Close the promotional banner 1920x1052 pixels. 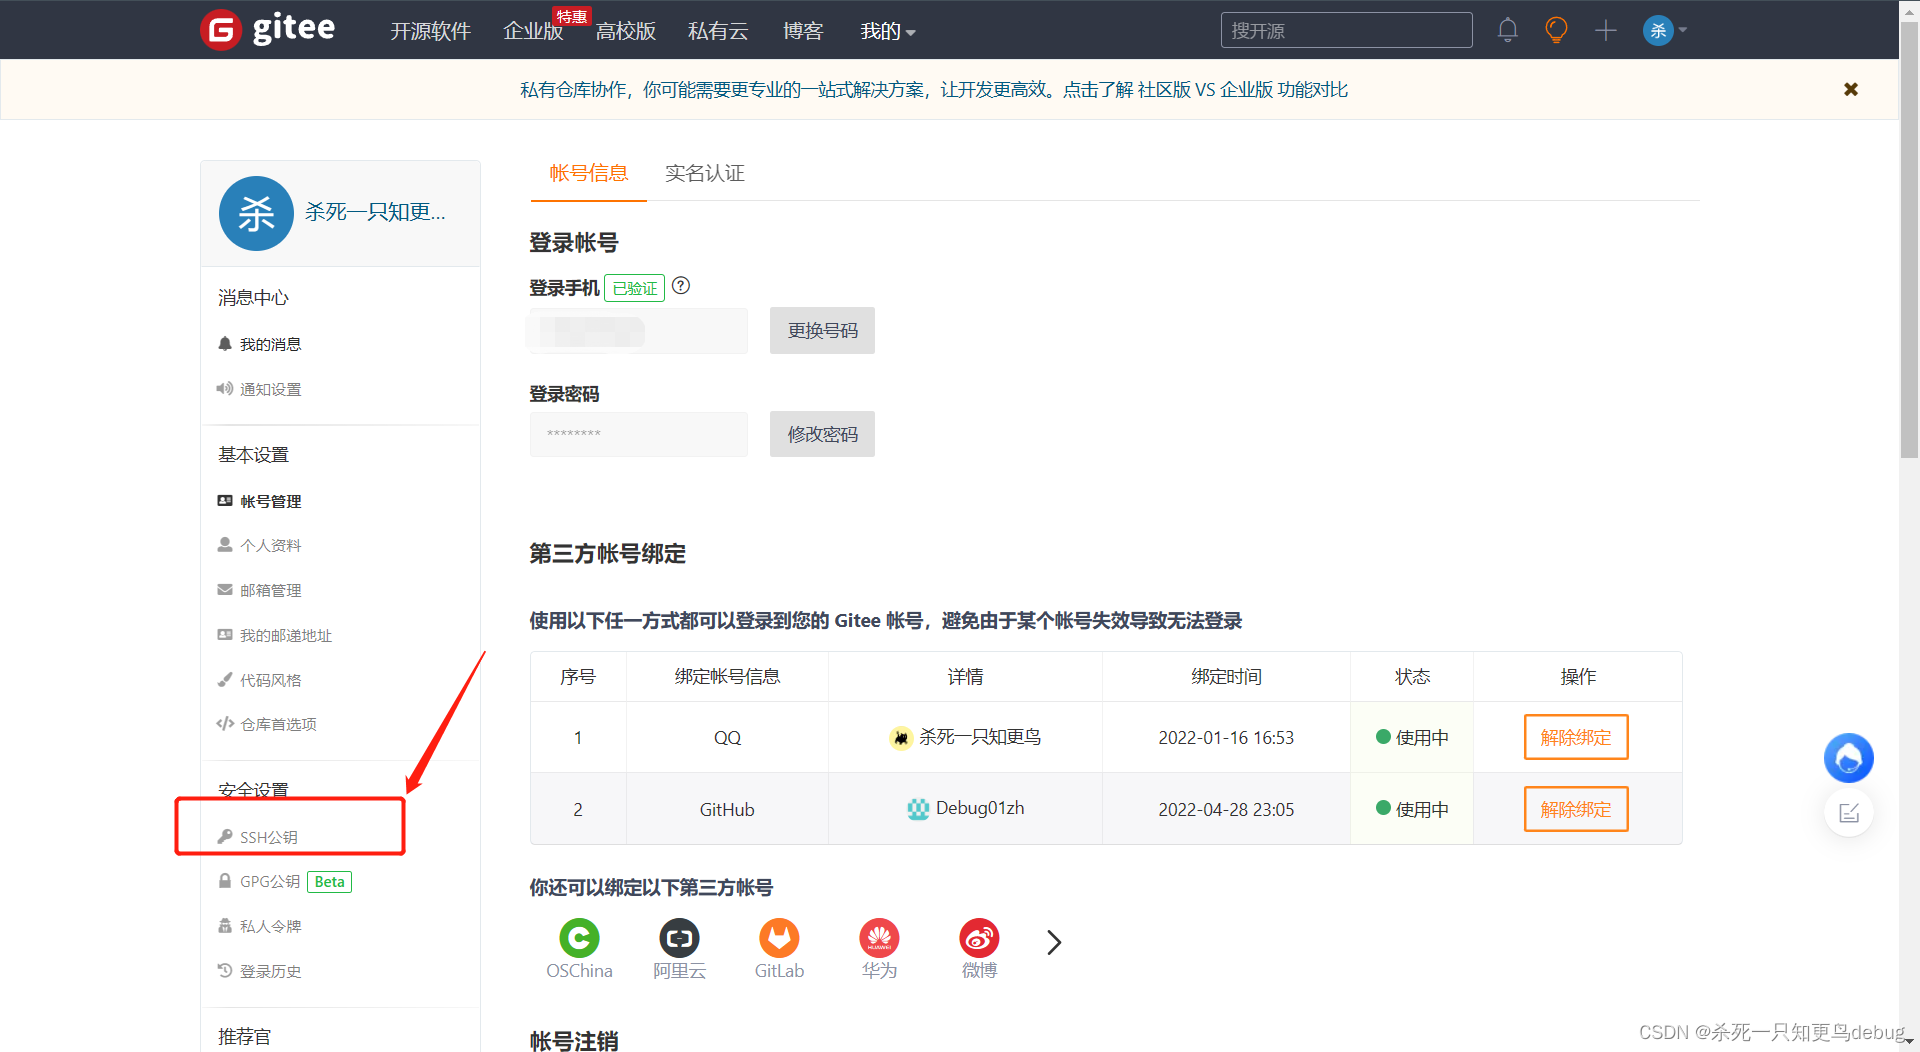[1851, 89]
